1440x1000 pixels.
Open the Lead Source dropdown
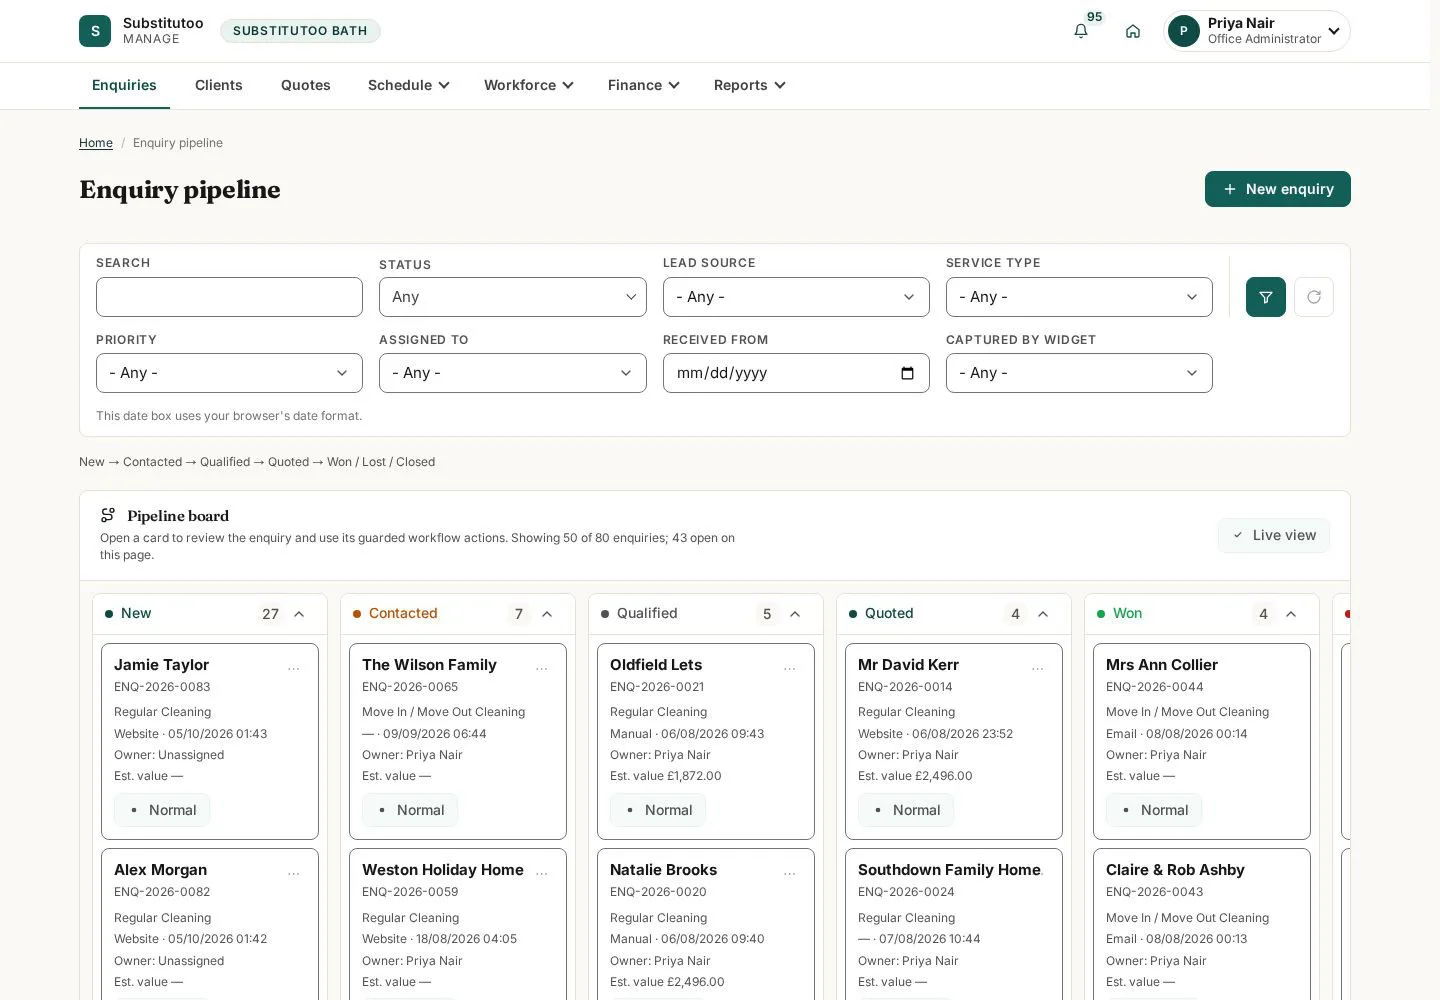point(796,297)
